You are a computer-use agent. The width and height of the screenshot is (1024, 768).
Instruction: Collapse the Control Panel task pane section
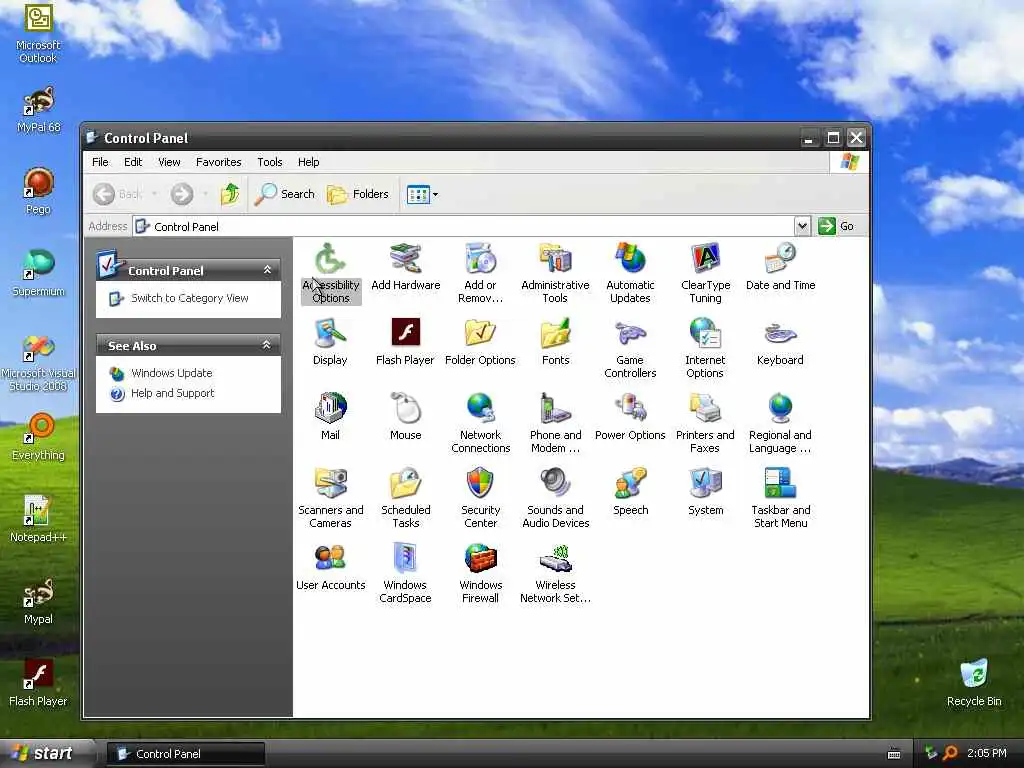[267, 270]
